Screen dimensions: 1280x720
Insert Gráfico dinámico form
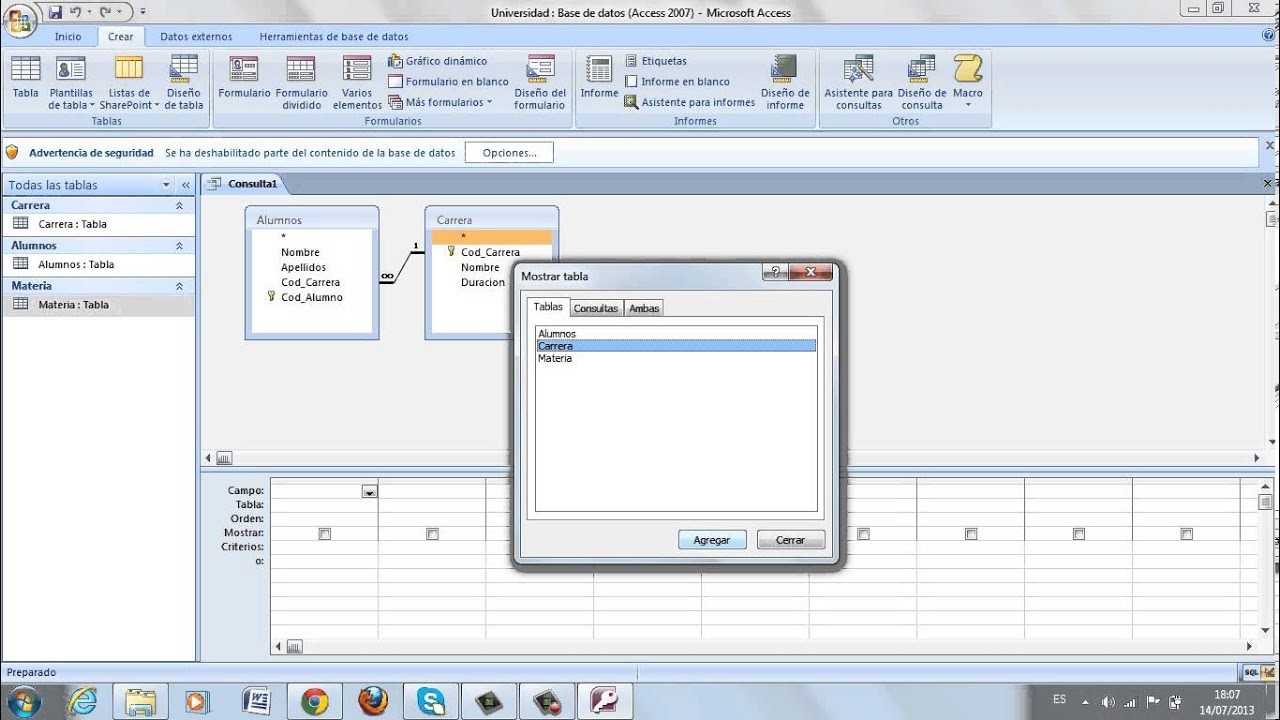coord(438,61)
